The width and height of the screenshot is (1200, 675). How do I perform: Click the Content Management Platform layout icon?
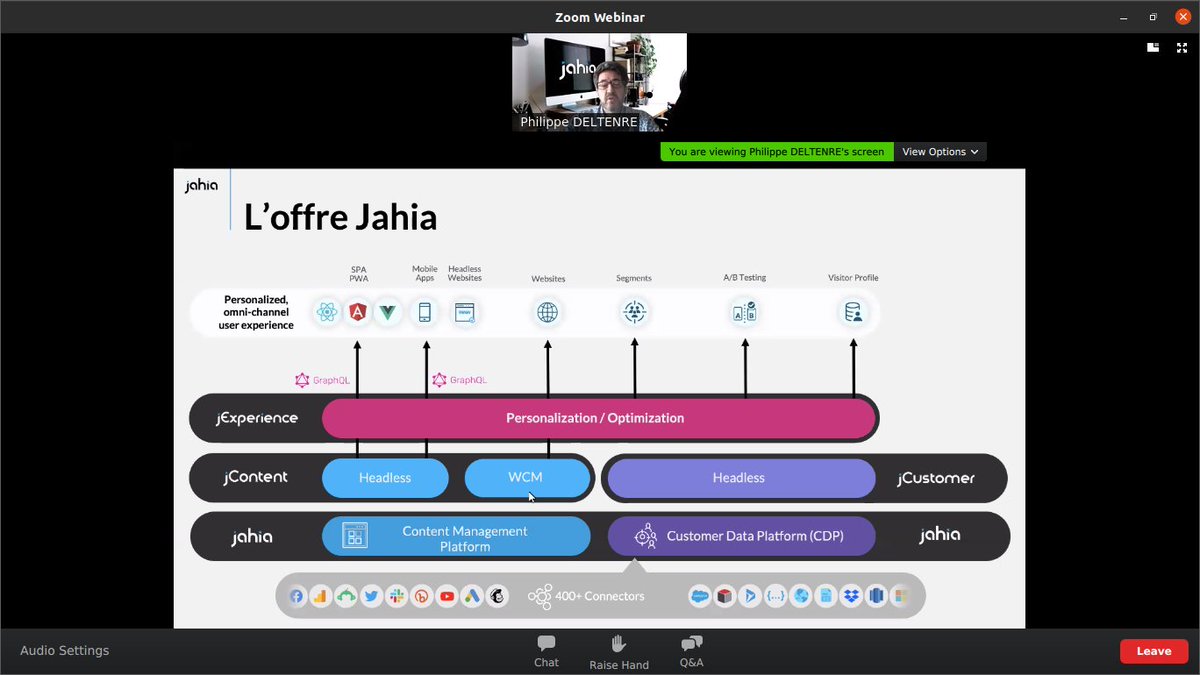(354, 536)
